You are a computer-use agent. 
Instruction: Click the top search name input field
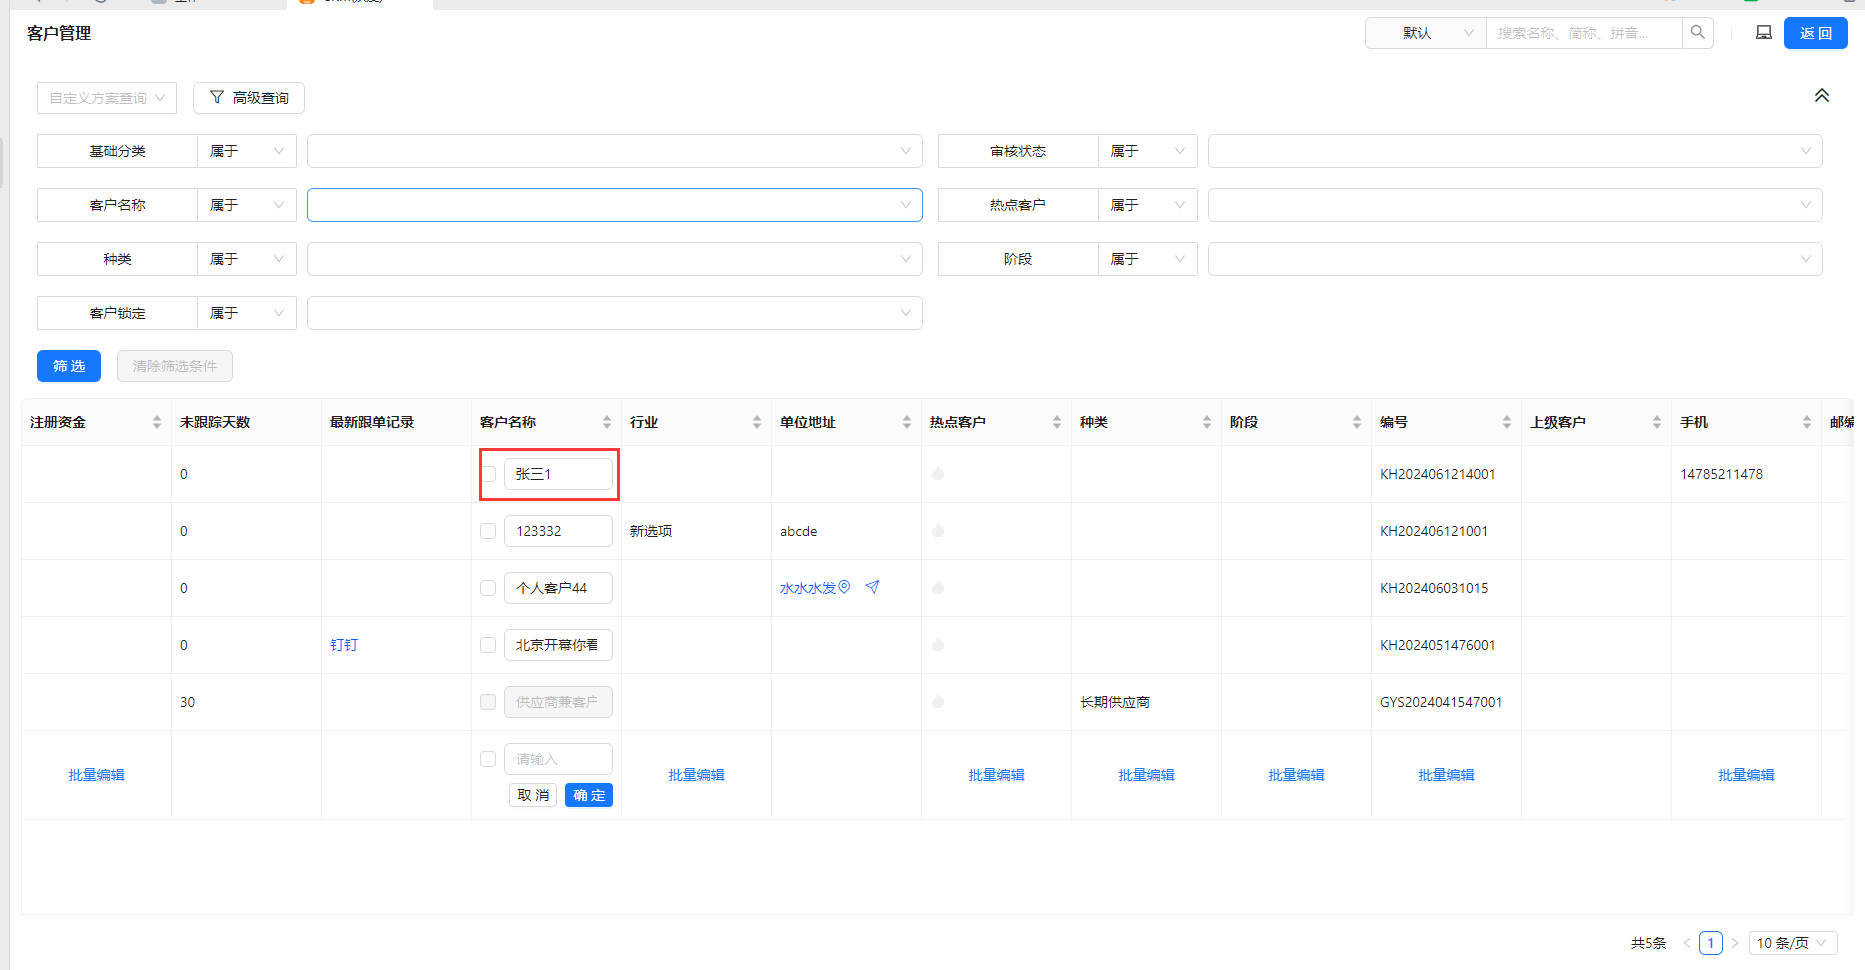[x=1584, y=33]
